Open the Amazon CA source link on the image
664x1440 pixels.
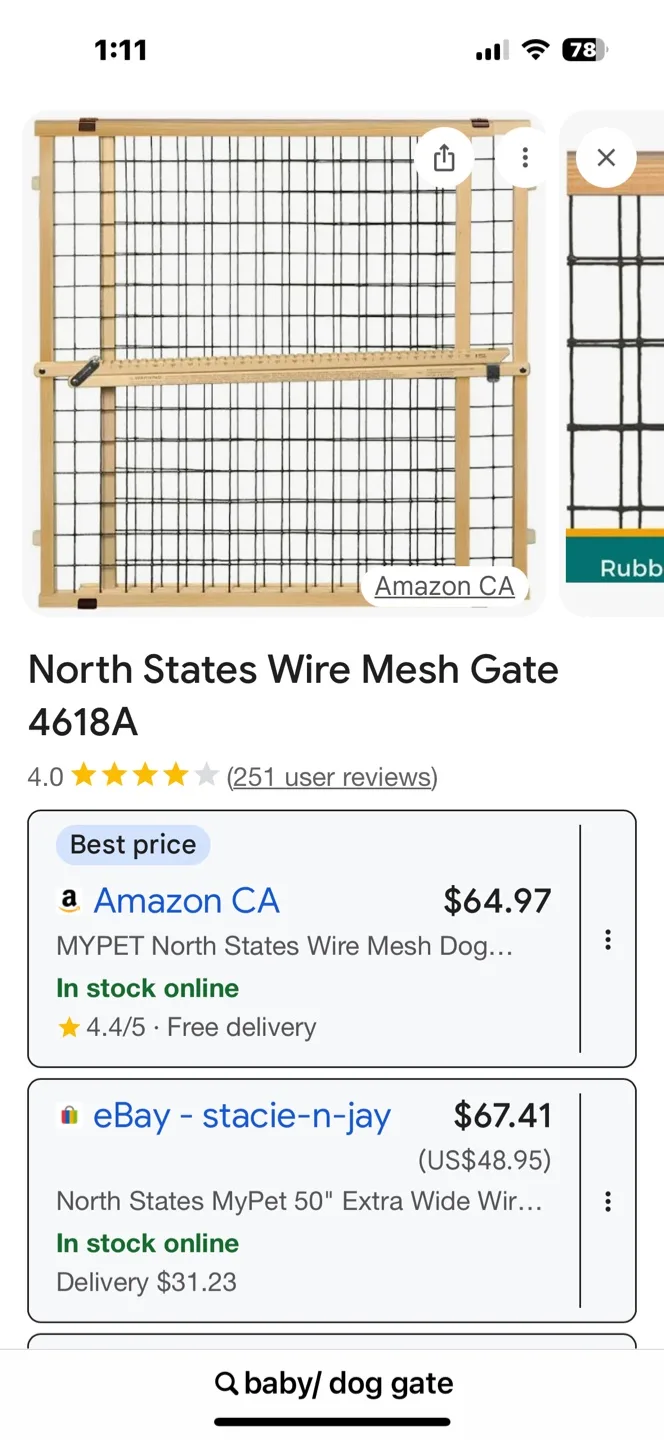pos(445,586)
